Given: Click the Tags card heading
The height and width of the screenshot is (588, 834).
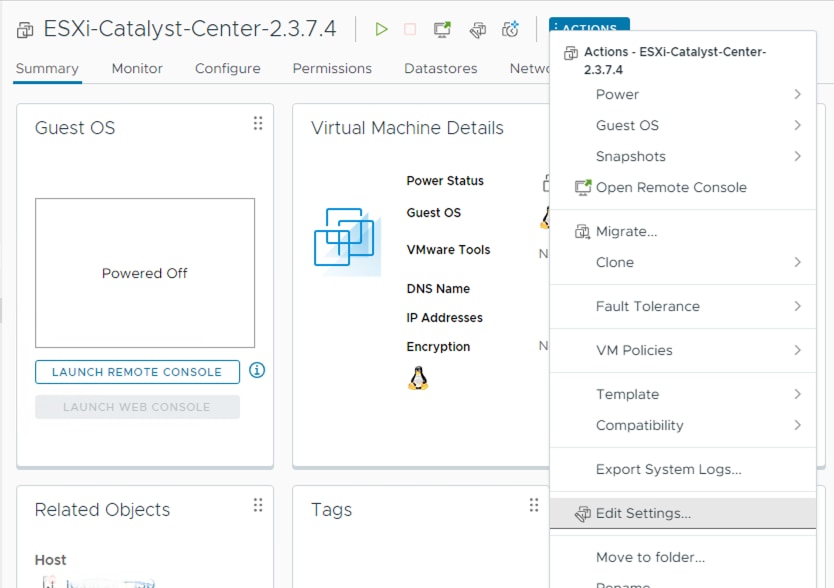Looking at the screenshot, I should 331,510.
